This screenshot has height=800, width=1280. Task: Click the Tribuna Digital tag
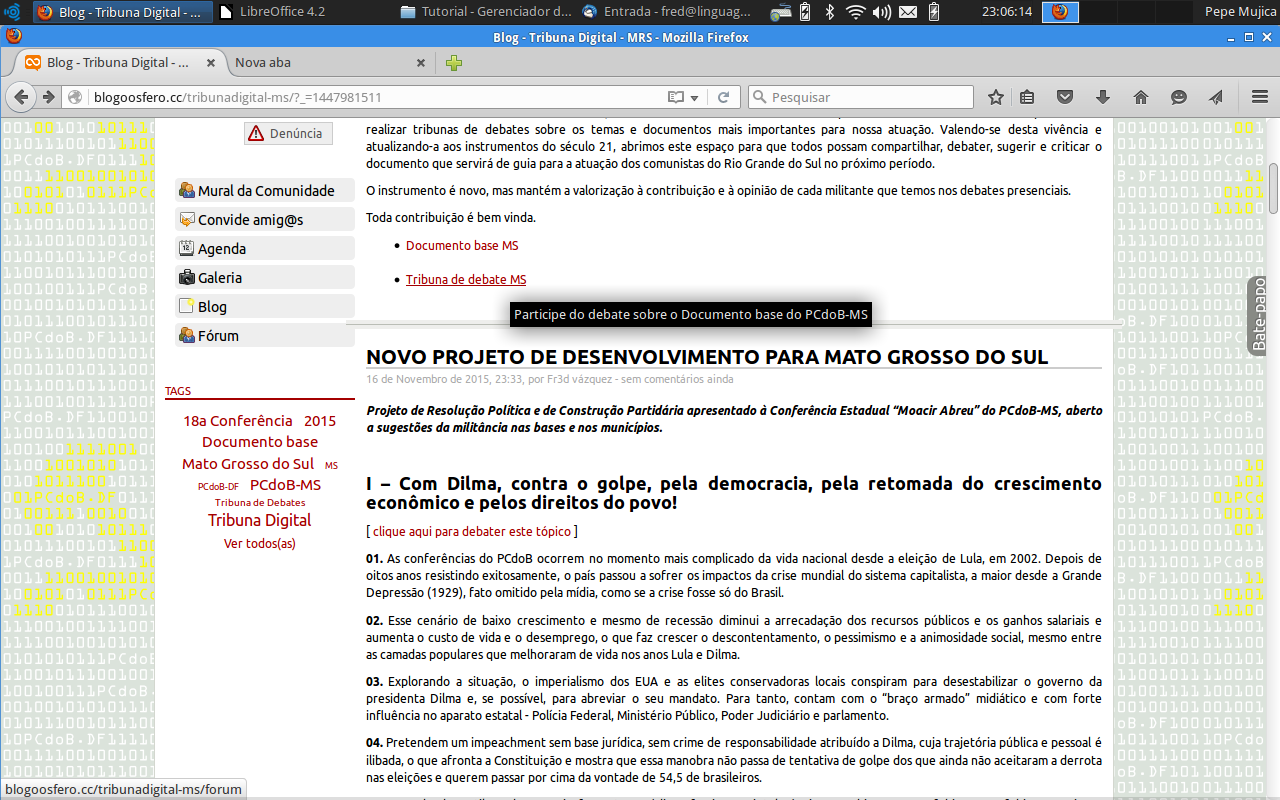coord(259,520)
